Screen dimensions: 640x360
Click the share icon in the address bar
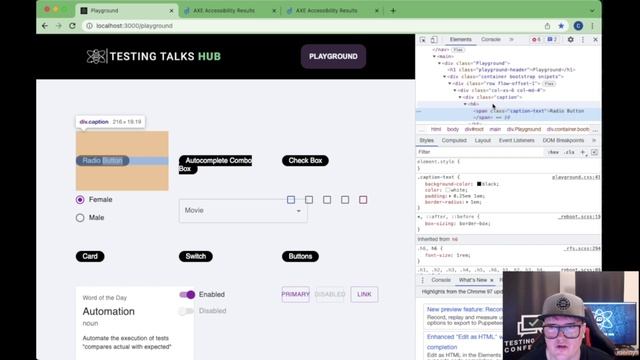coord(547,26)
